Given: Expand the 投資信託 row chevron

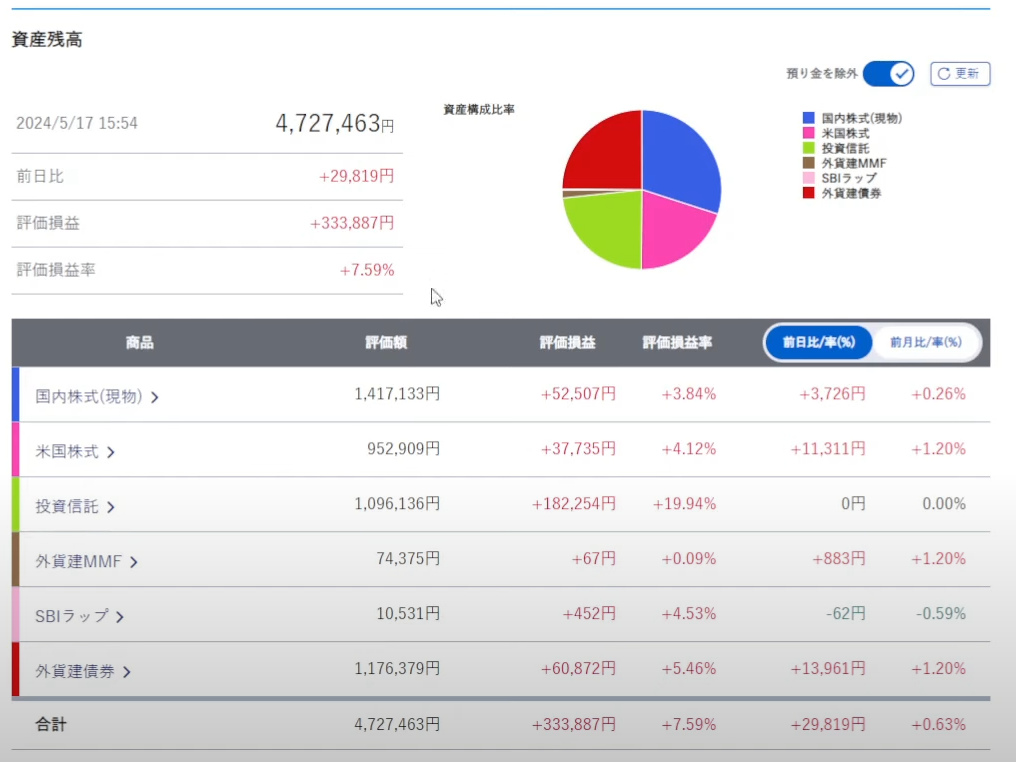Looking at the screenshot, I should coord(111,507).
